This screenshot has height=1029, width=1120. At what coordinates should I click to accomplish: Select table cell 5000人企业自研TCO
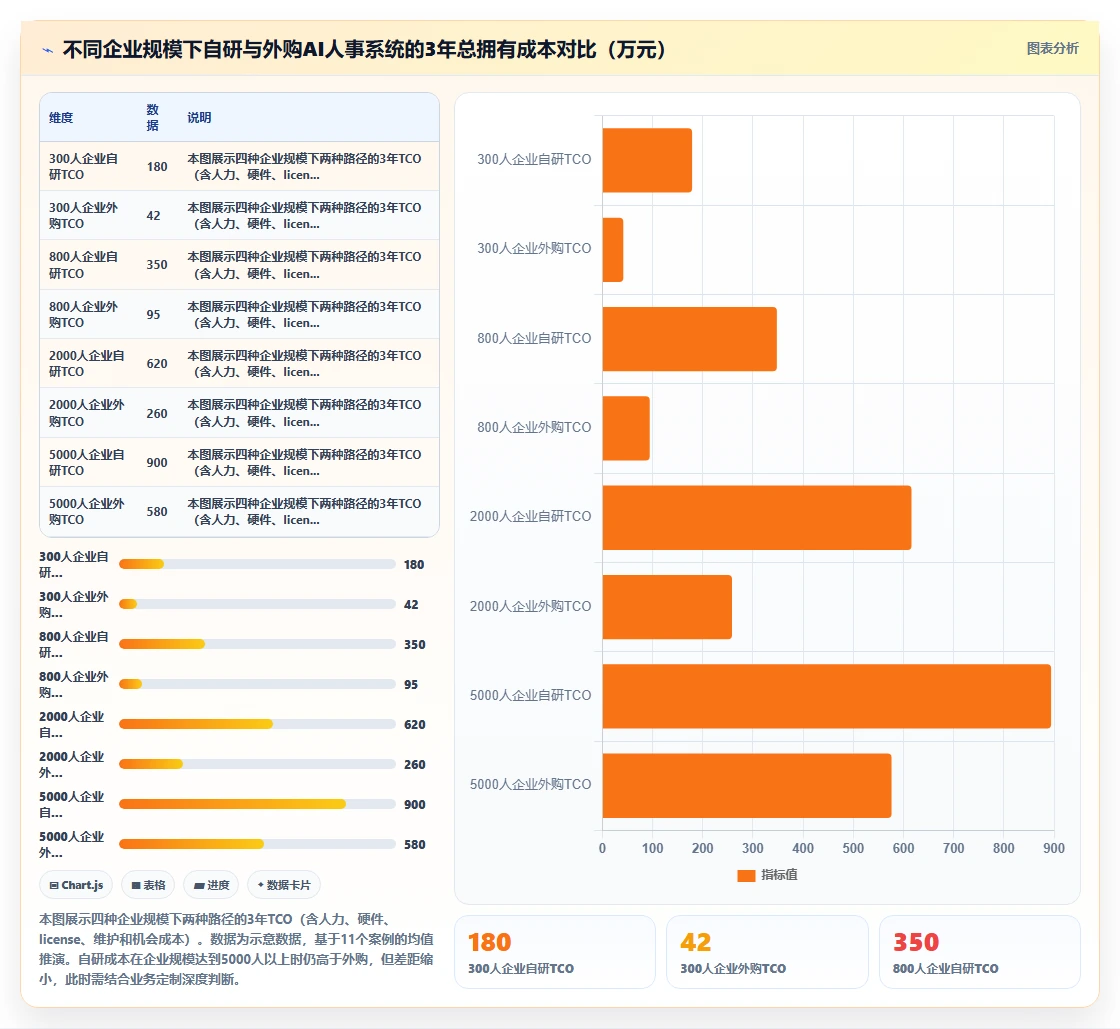click(x=86, y=462)
